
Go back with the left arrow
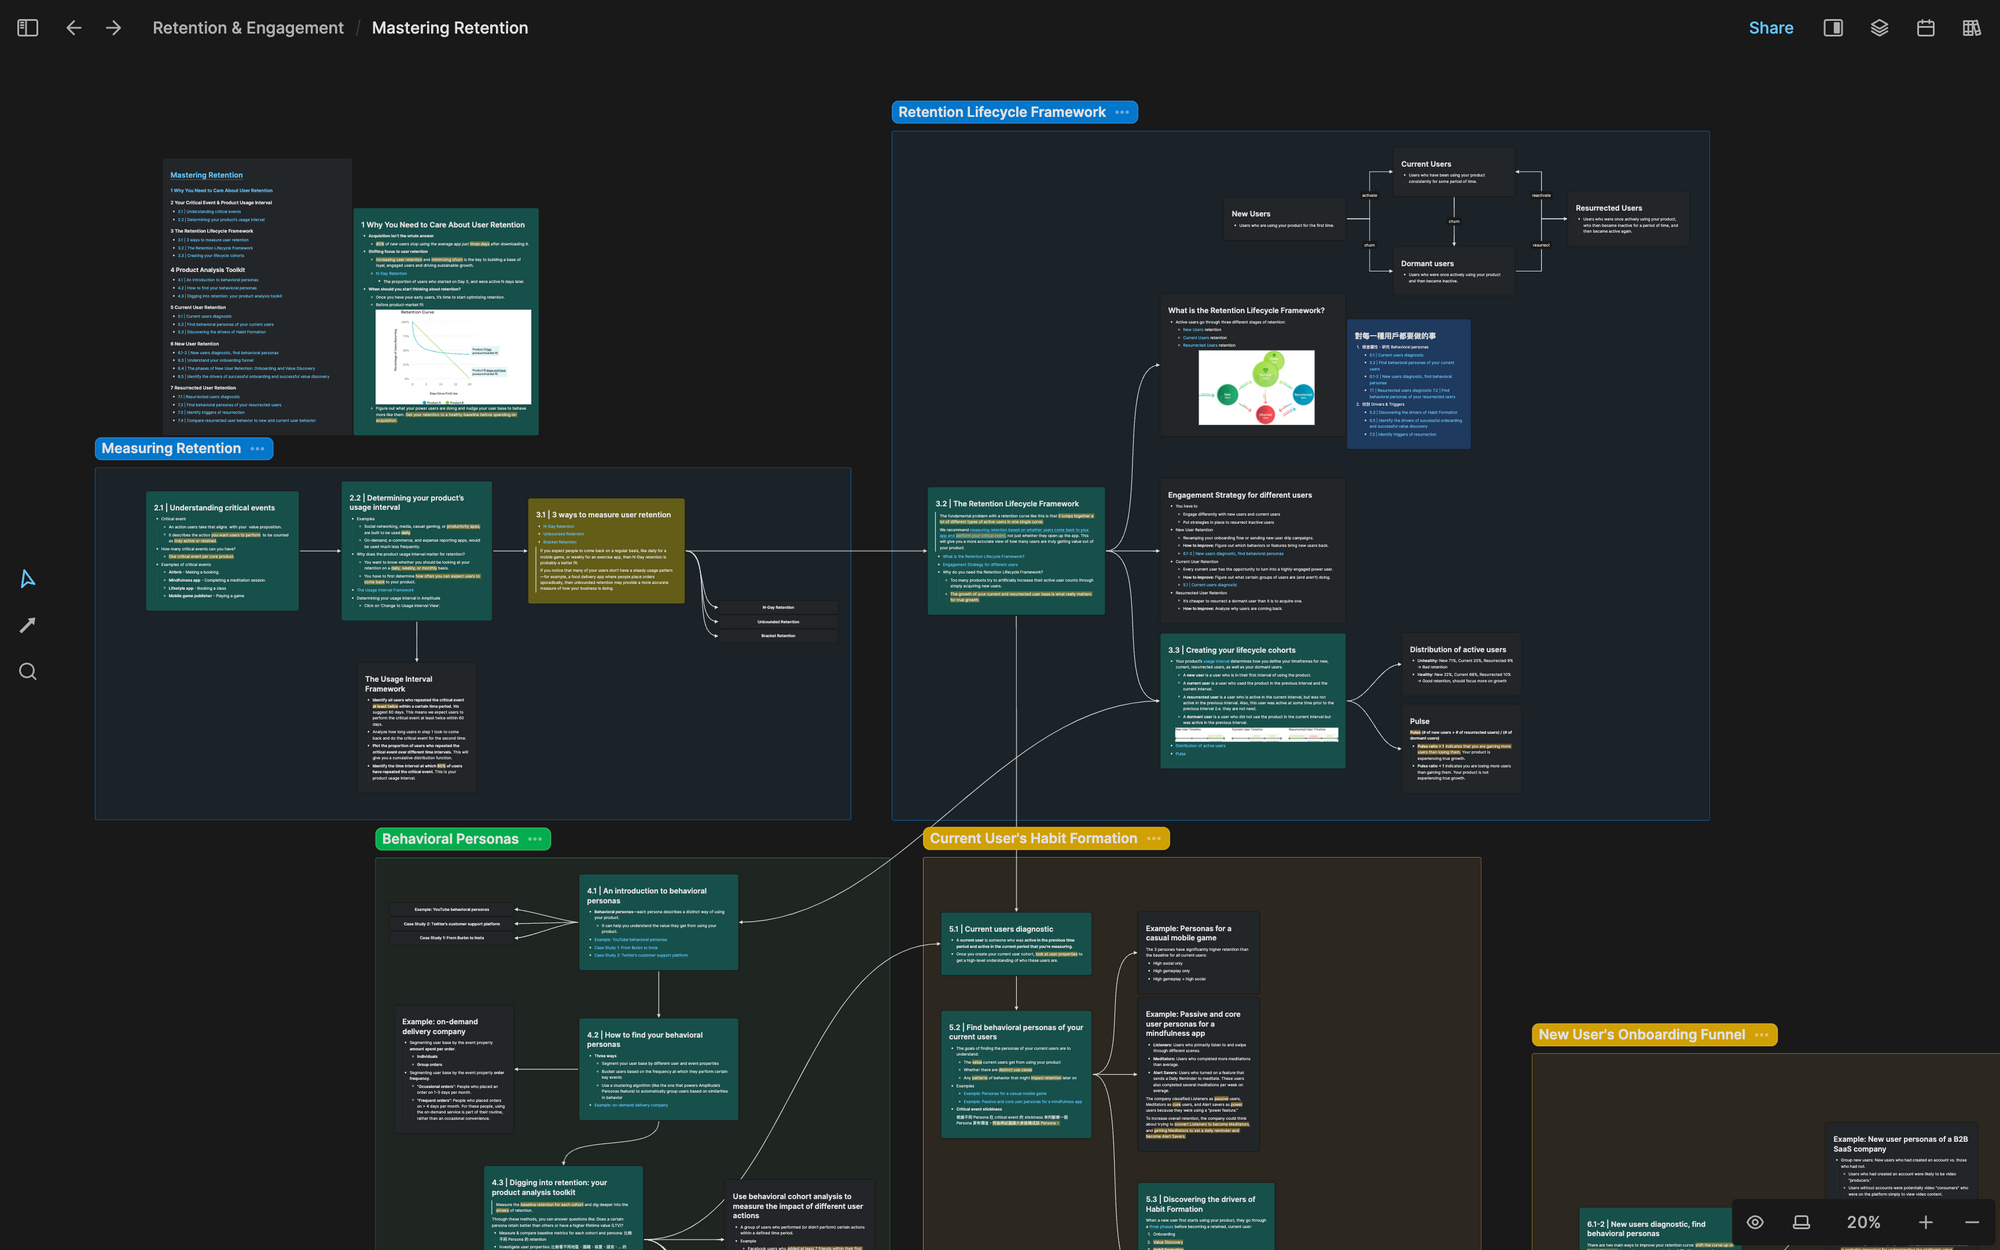tap(73, 28)
